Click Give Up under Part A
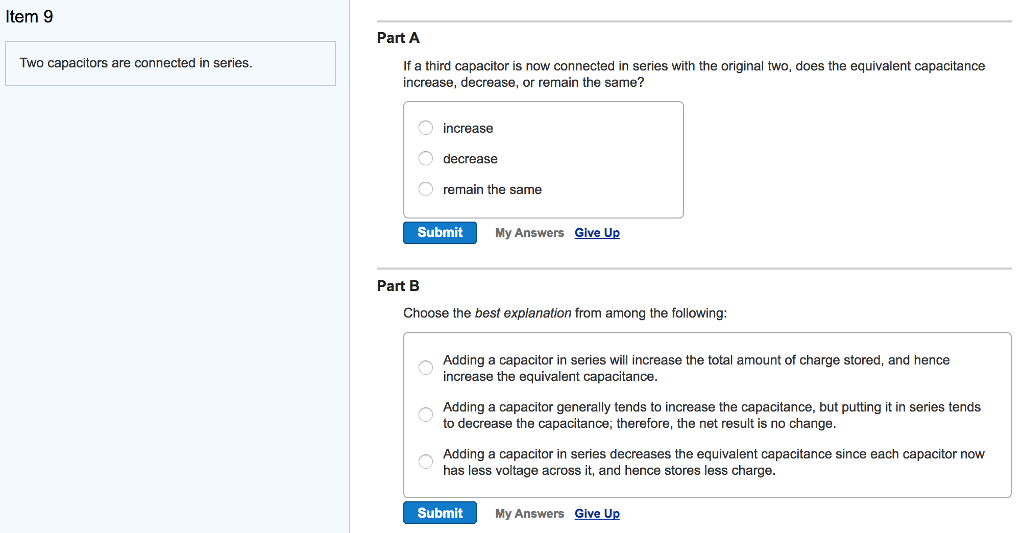Image resolution: width=1024 pixels, height=533 pixels. (597, 233)
